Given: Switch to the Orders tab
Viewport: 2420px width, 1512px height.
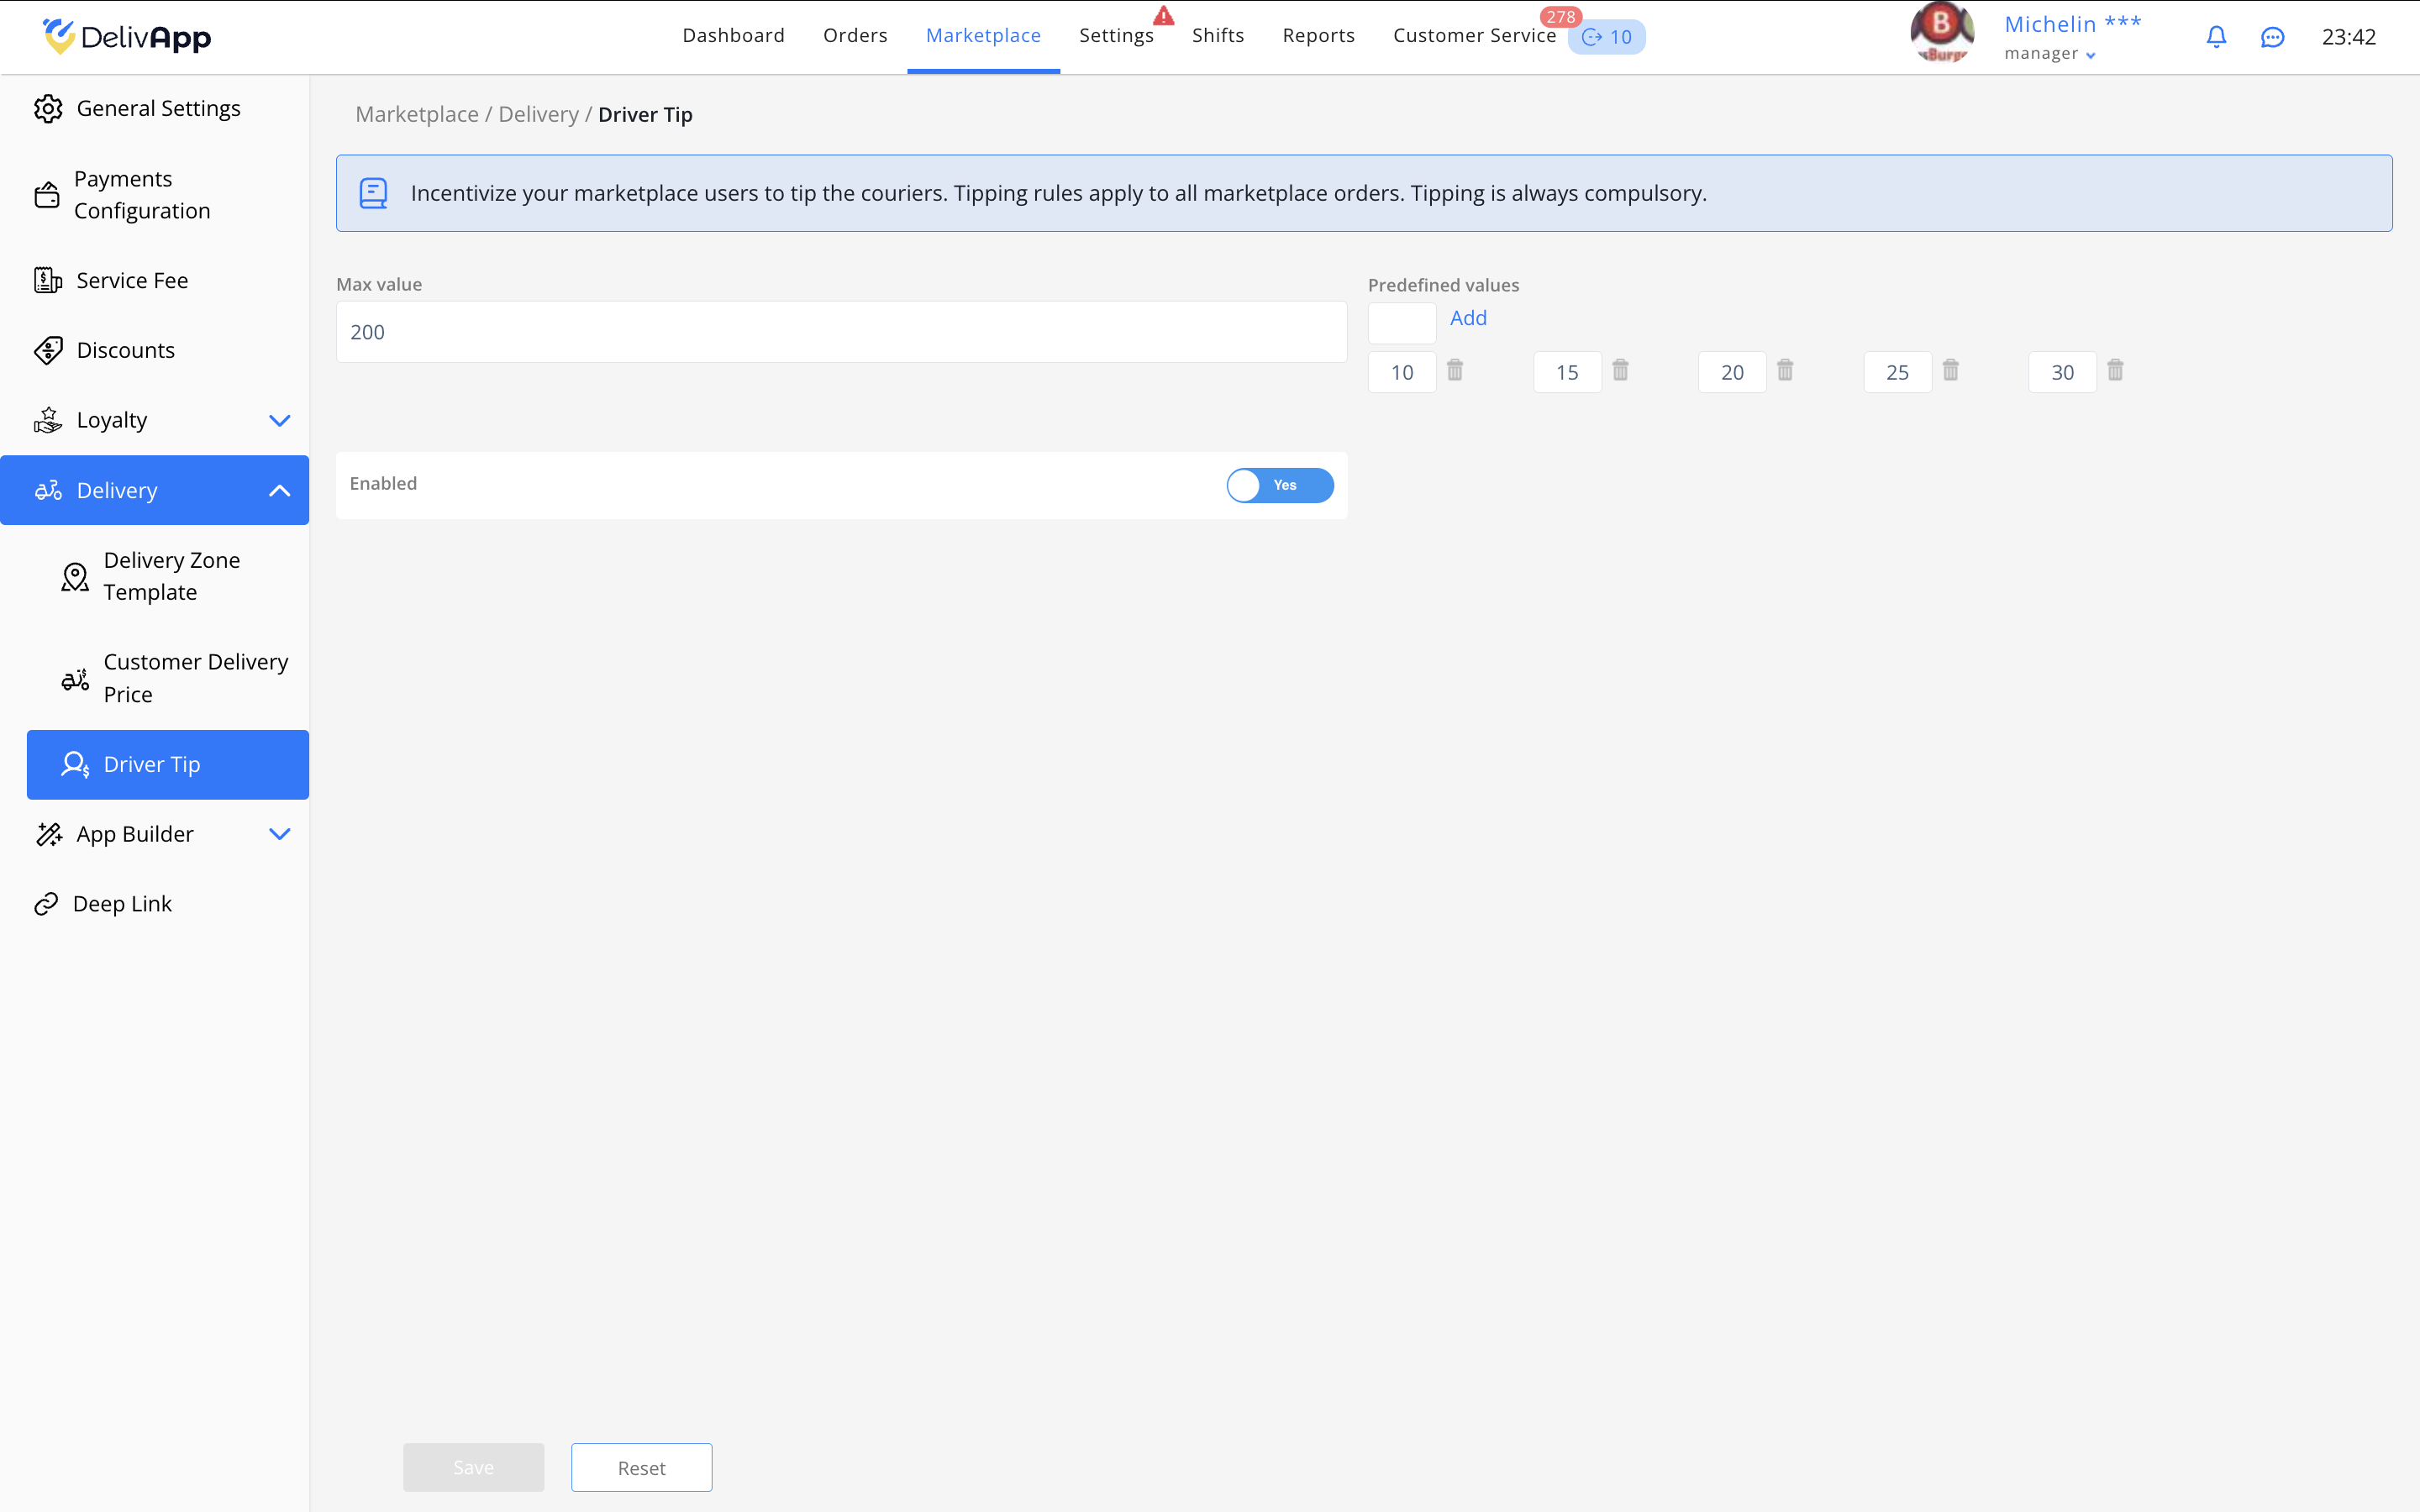Looking at the screenshot, I should (855, 36).
